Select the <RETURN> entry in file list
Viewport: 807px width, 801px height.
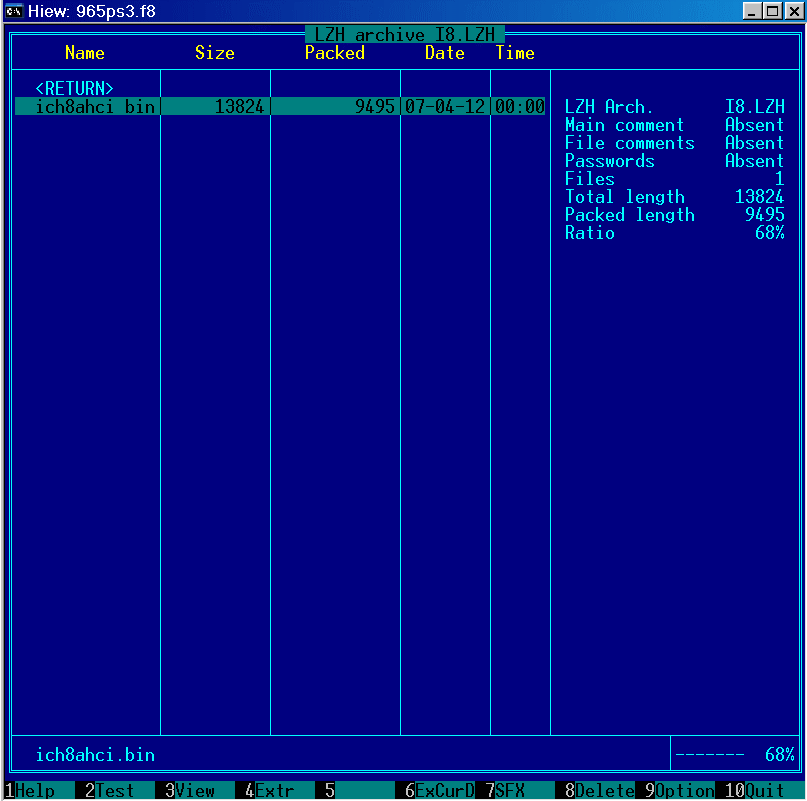(75, 89)
